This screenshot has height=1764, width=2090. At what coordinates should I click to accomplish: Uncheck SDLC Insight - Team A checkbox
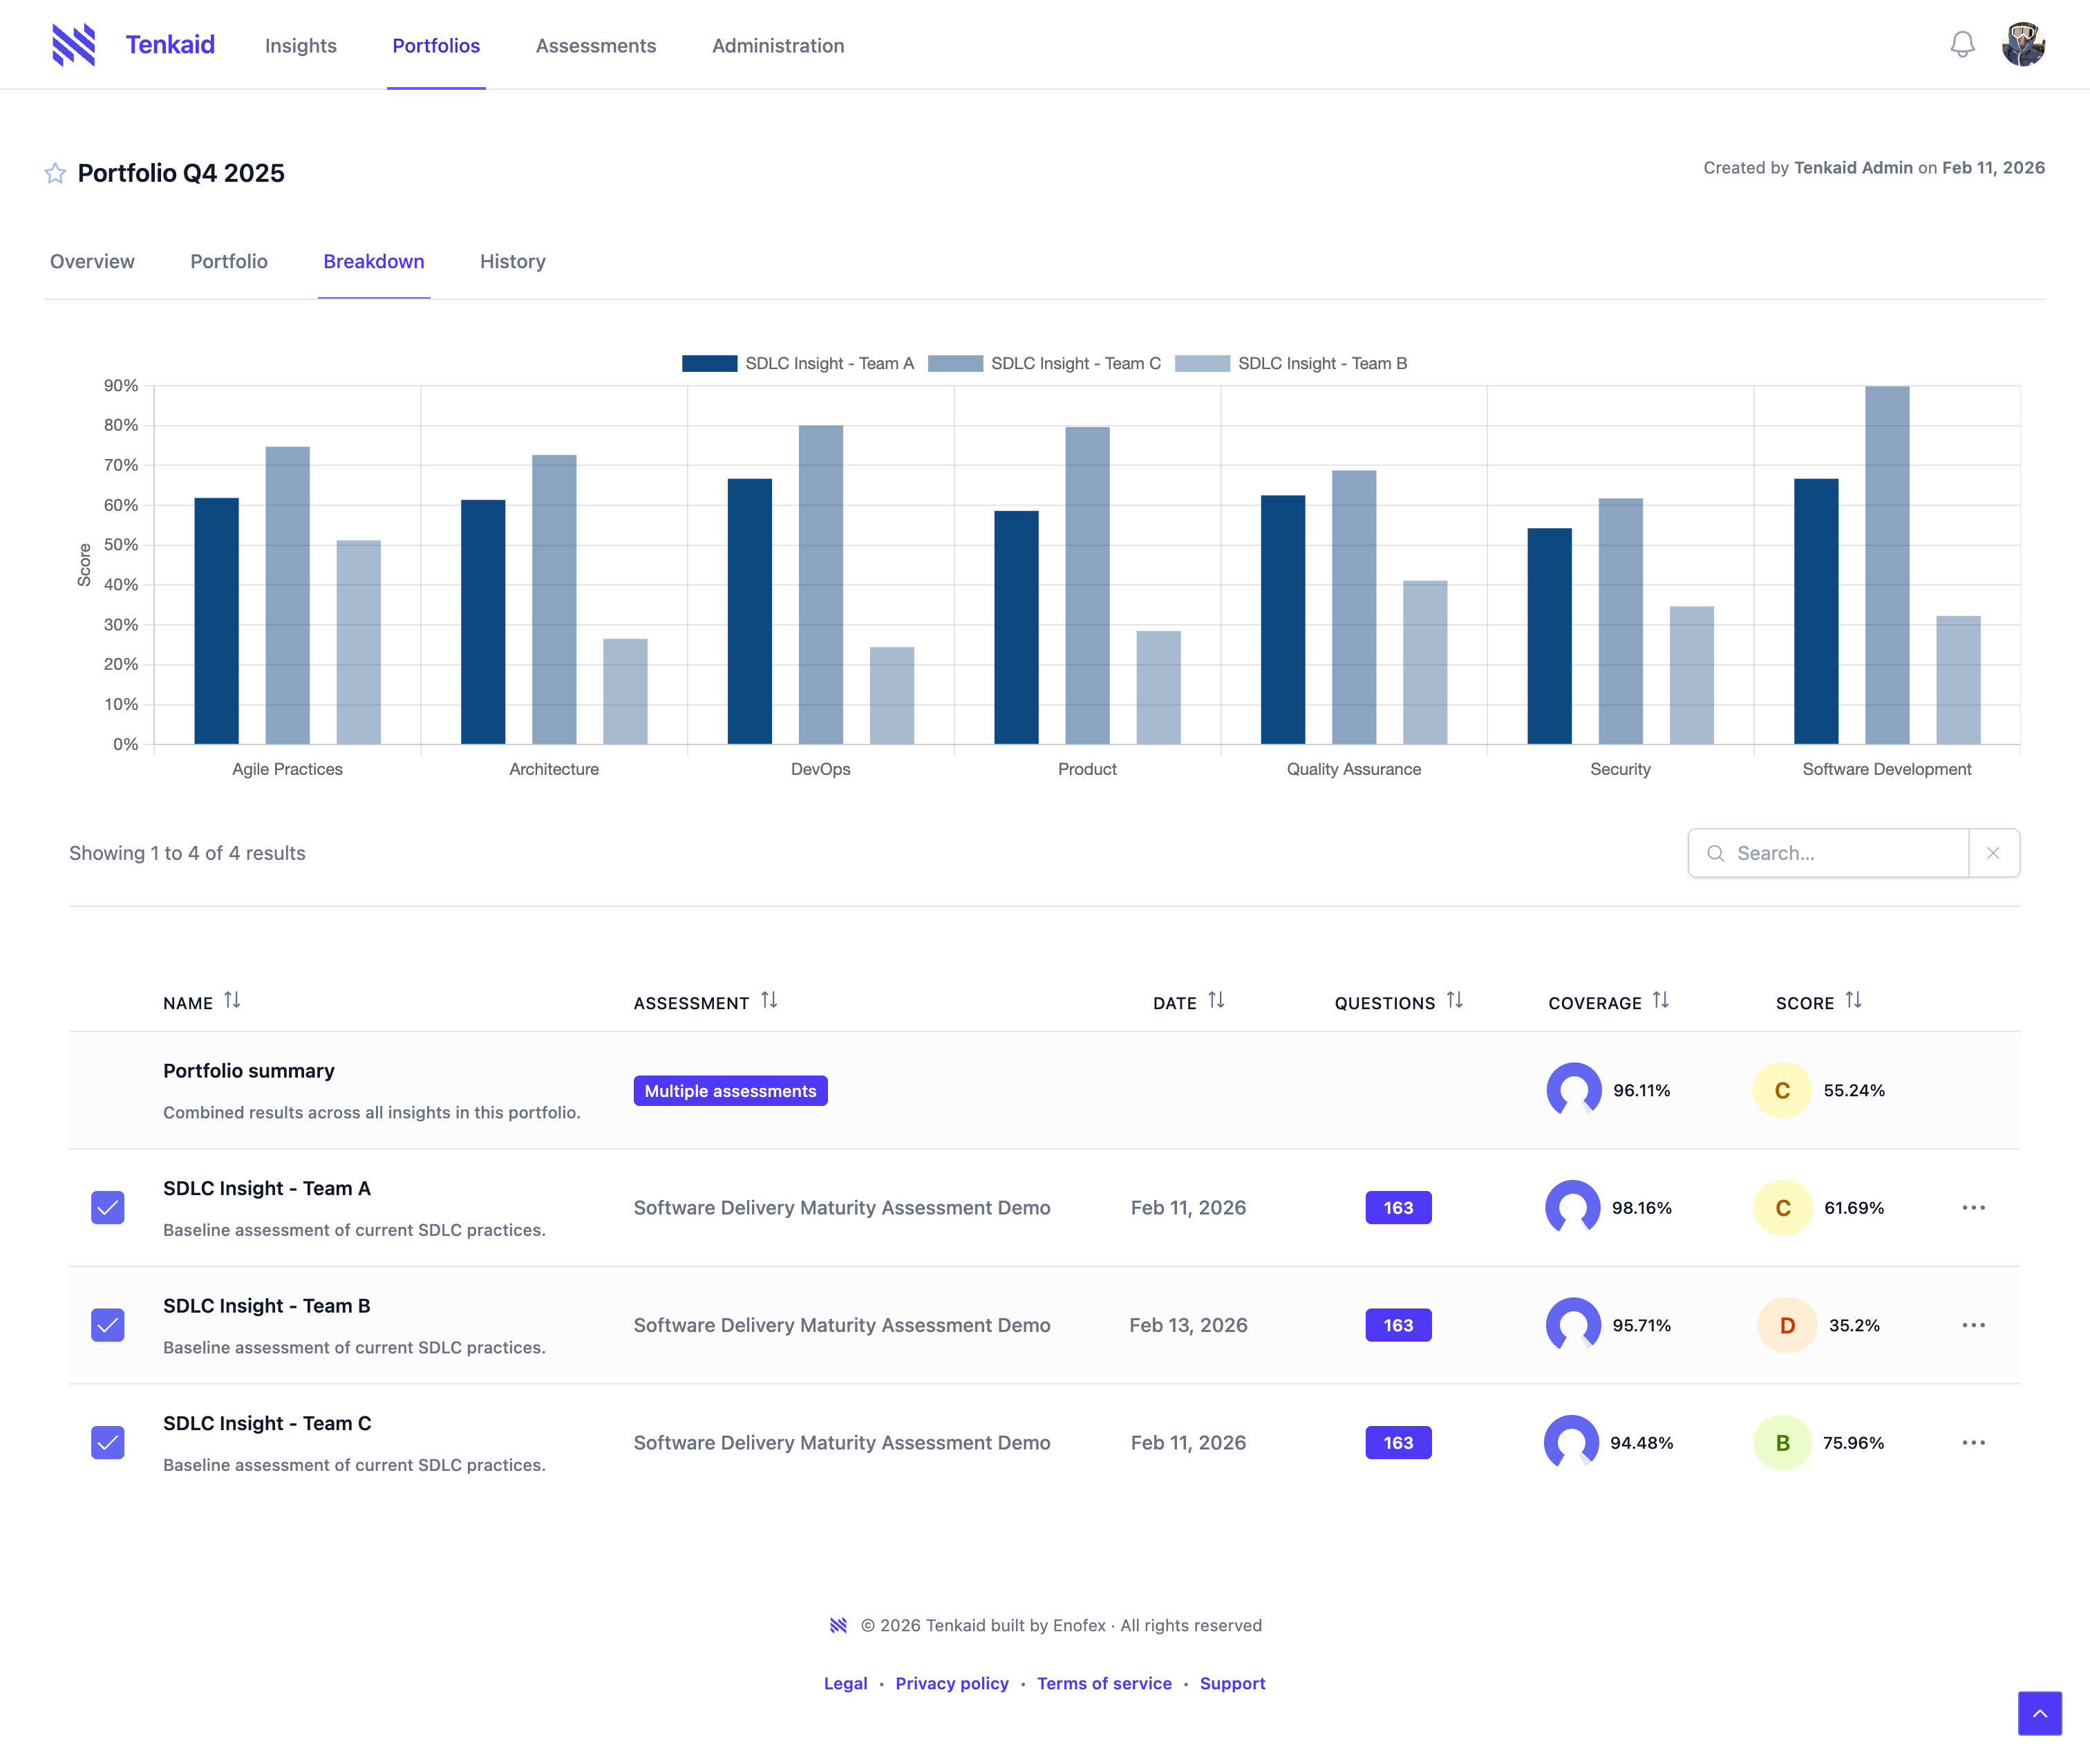[108, 1208]
